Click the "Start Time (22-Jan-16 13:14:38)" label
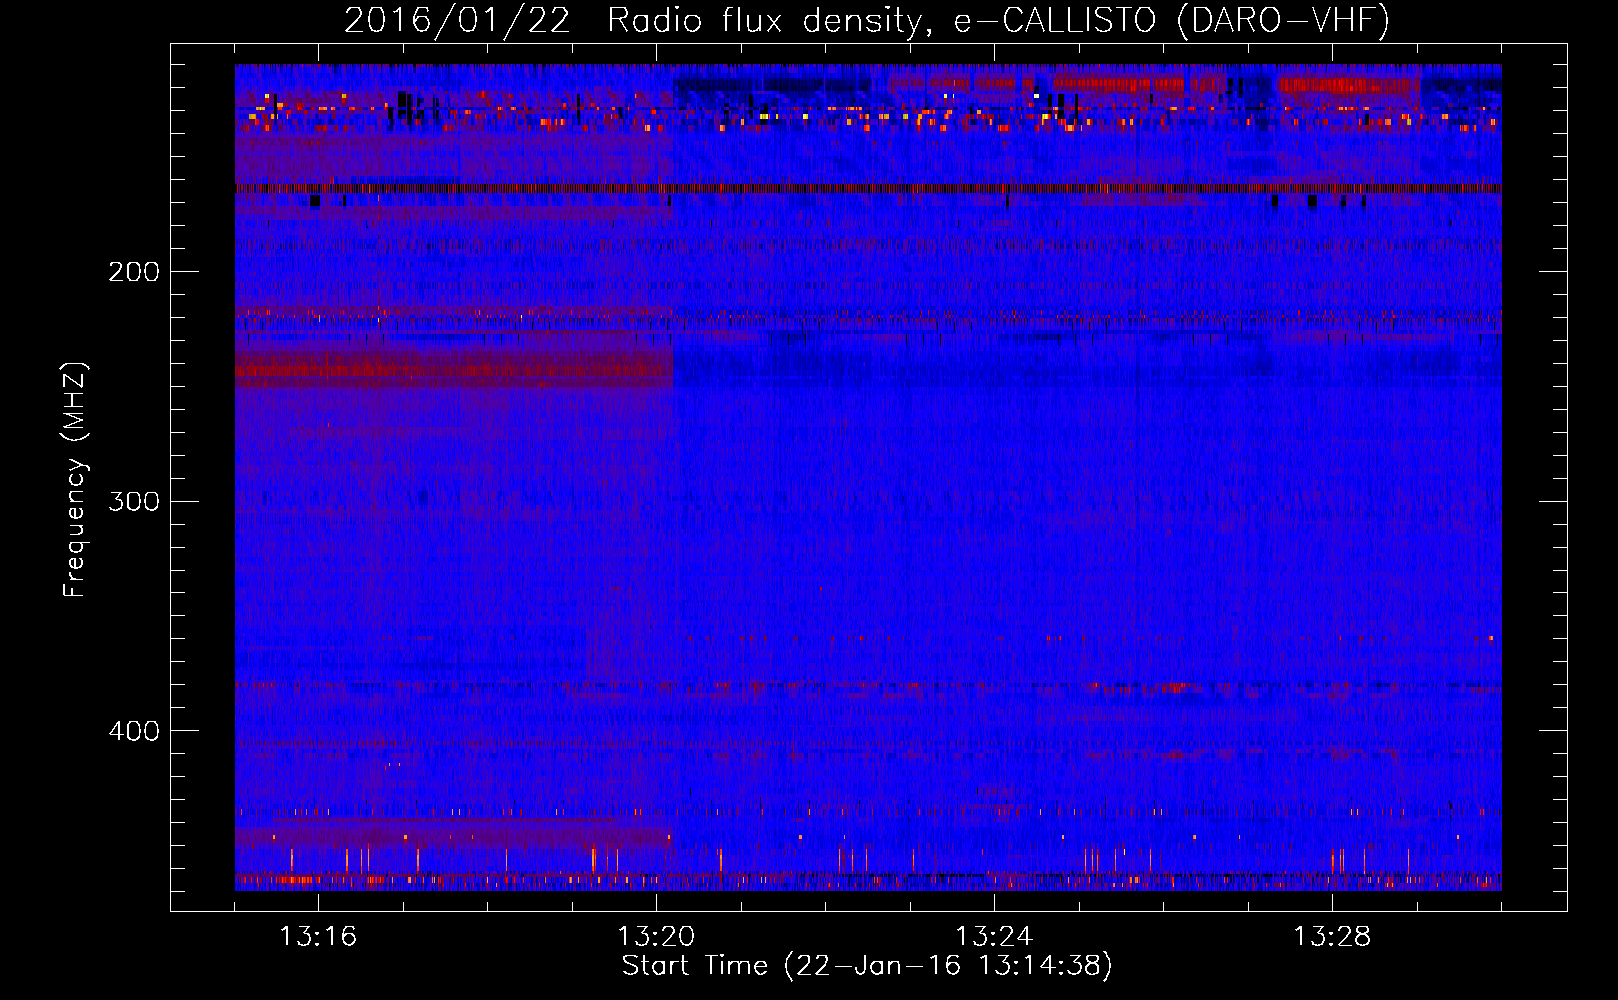Screen dimensions: 1618x1000 [867, 966]
